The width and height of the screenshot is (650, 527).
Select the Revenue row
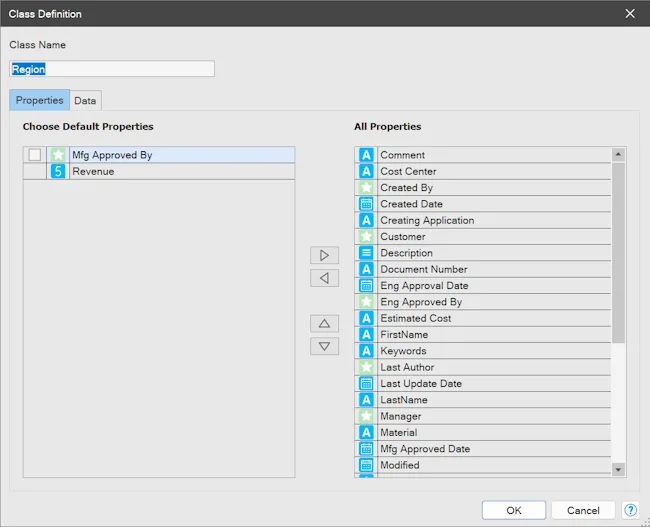pyautogui.click(x=159, y=171)
